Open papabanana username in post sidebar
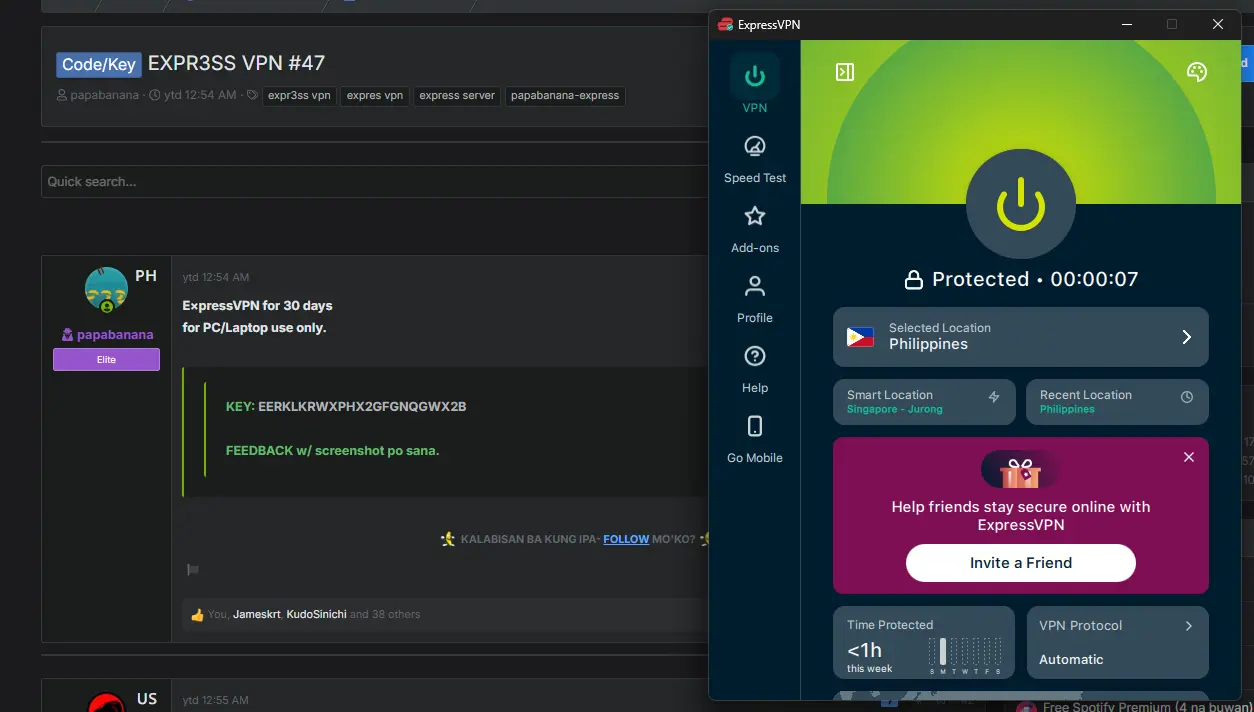This screenshot has width=1254, height=712. (115, 335)
